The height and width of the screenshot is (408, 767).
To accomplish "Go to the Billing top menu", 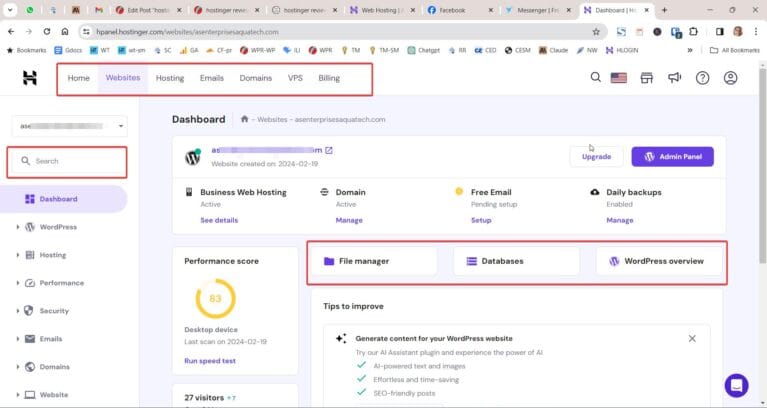I will [328, 78].
